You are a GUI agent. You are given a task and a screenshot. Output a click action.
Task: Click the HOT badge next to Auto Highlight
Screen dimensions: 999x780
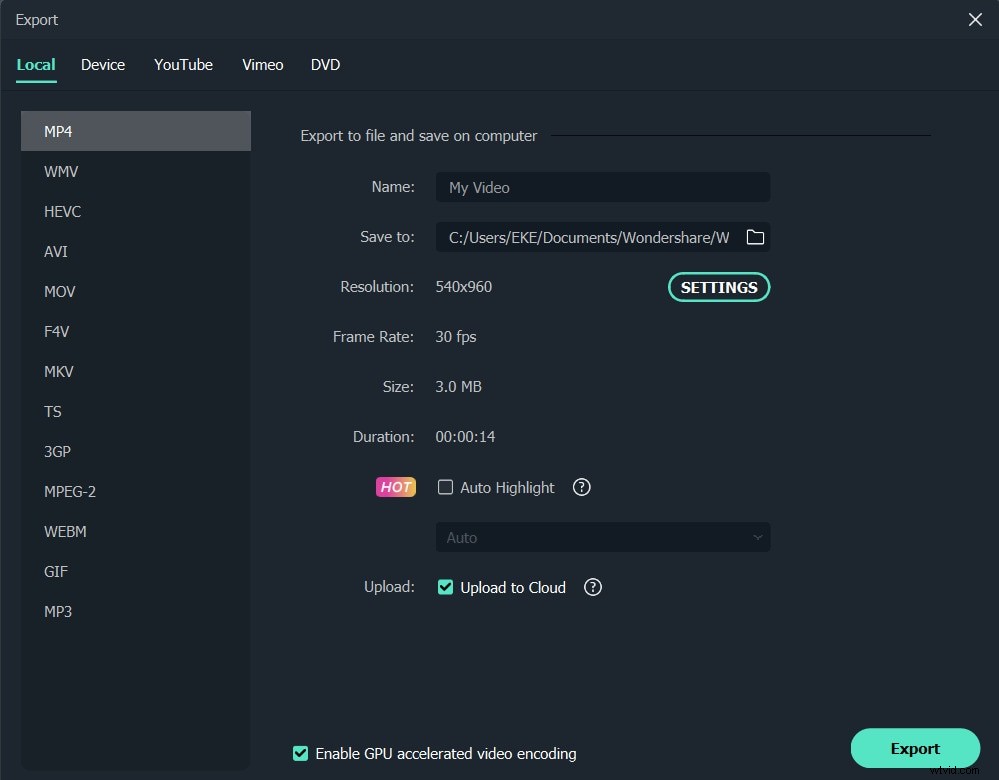pyautogui.click(x=395, y=487)
